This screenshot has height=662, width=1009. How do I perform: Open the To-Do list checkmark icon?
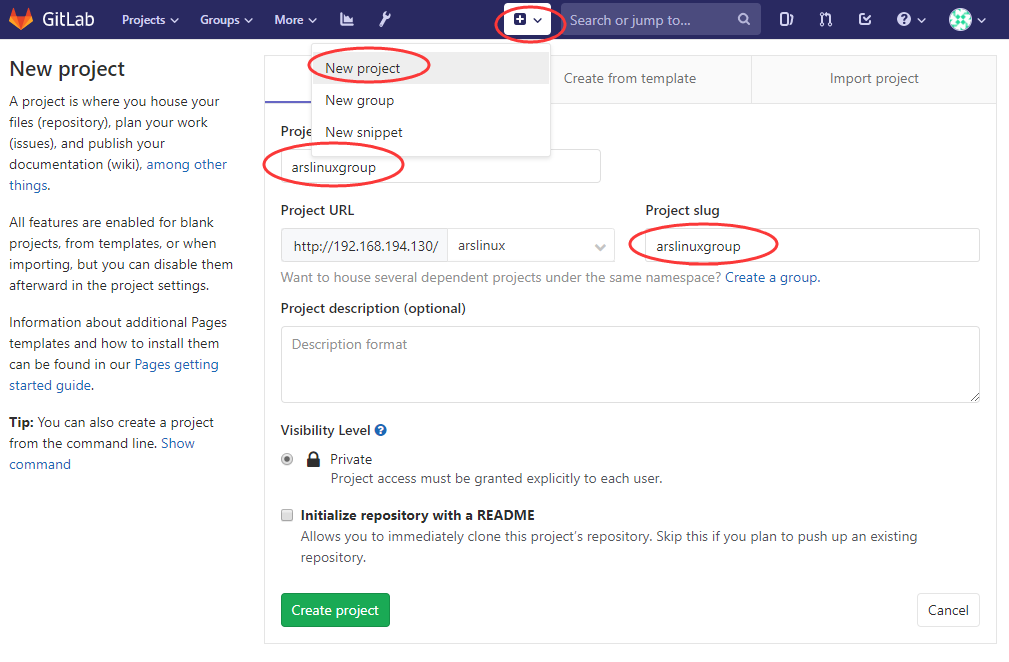coord(865,19)
